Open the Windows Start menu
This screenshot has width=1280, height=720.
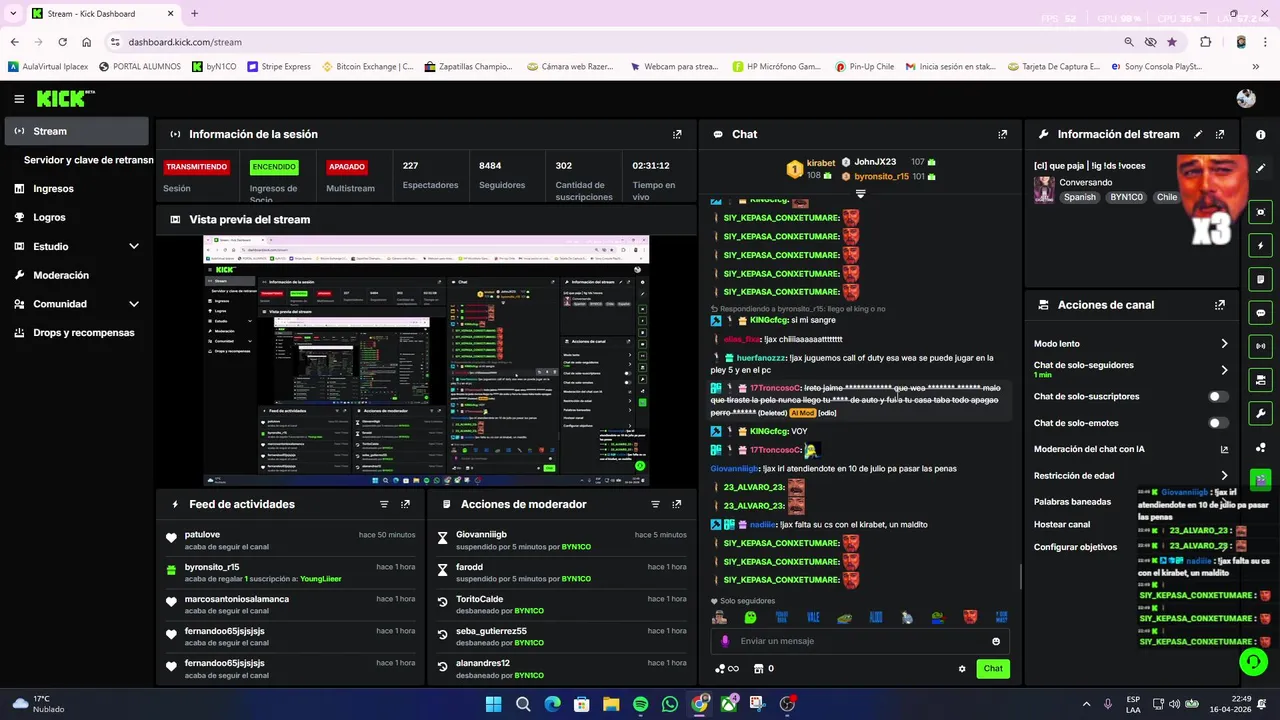(x=493, y=704)
